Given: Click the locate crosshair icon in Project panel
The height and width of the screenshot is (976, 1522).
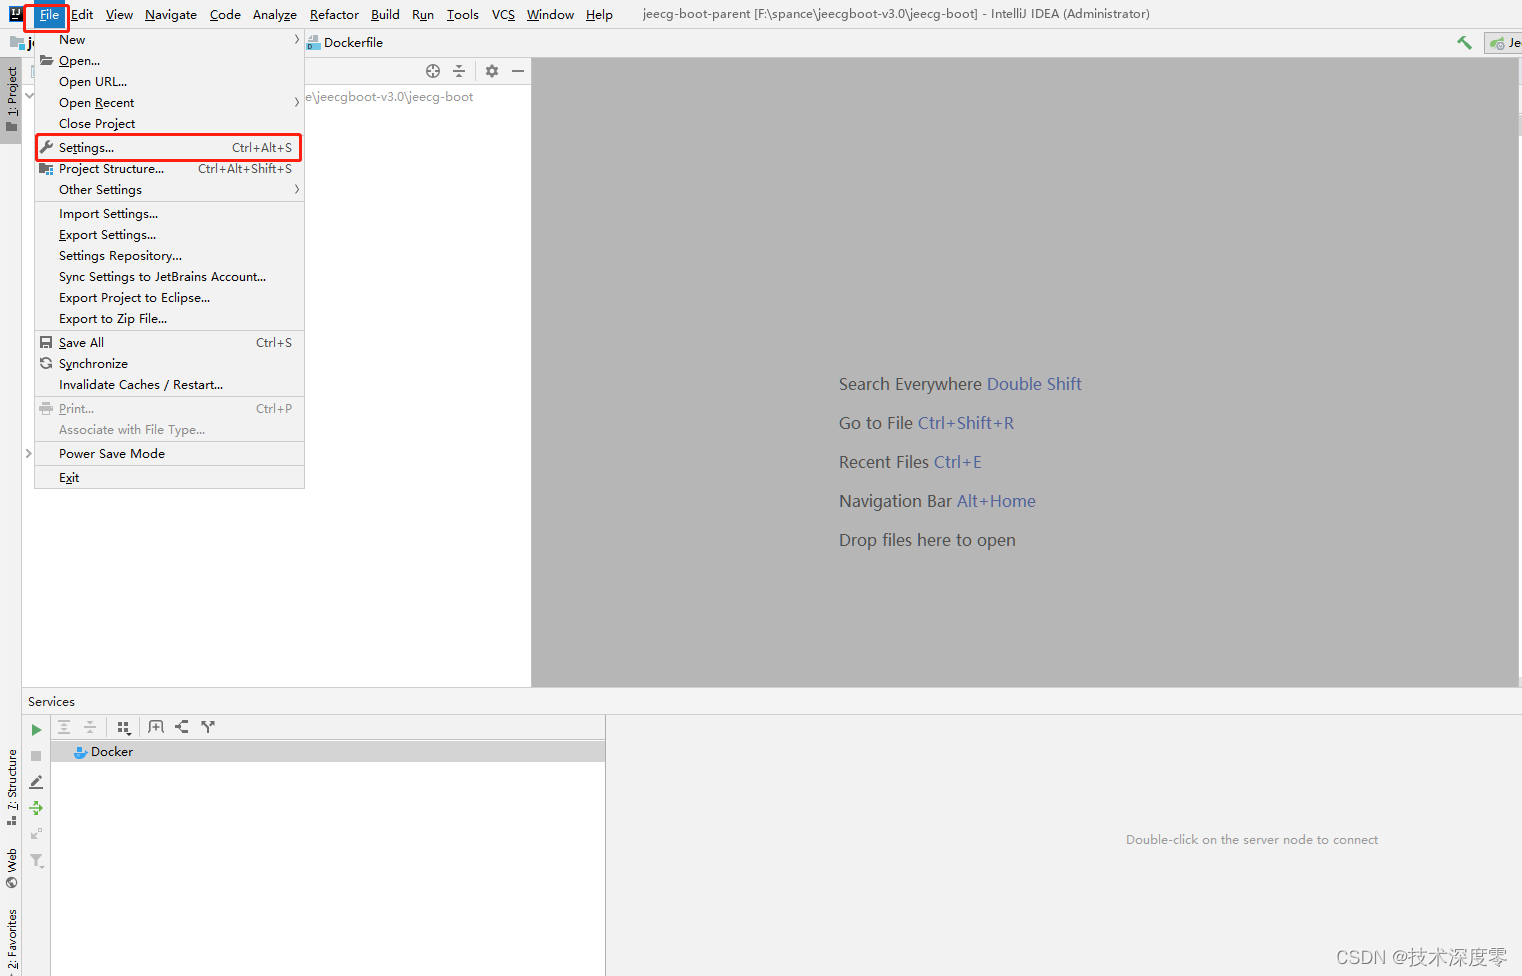Looking at the screenshot, I should click(x=433, y=71).
